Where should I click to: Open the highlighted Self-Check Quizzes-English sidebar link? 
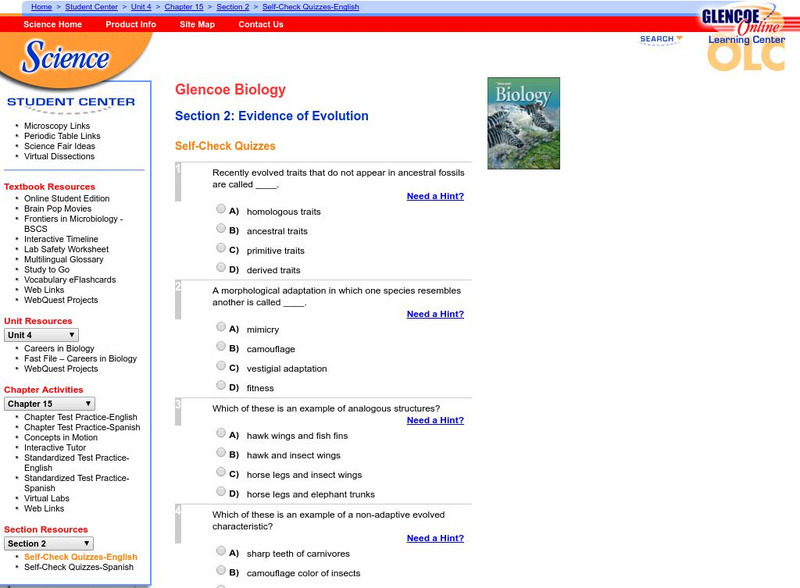81,557
